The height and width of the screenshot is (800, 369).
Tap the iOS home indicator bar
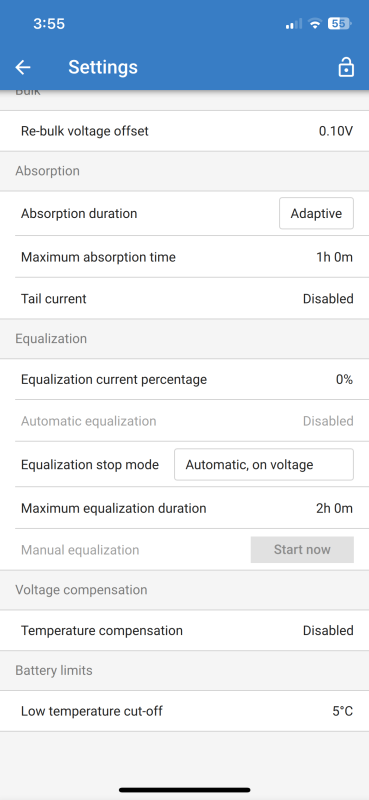185,790
